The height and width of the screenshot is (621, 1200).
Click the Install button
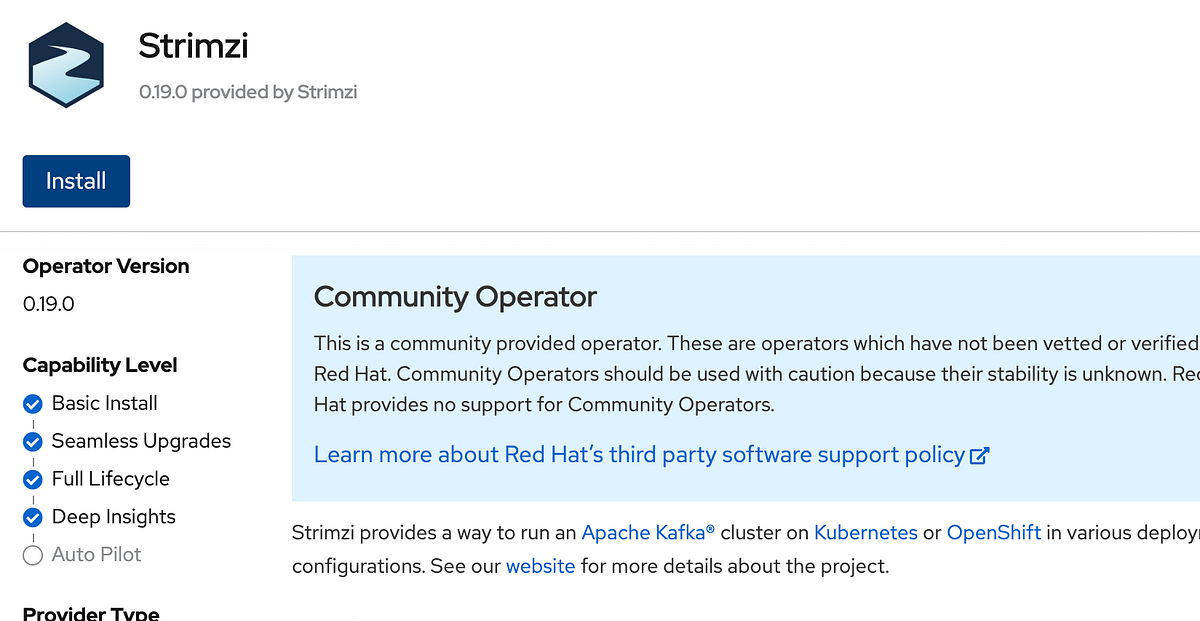click(x=76, y=181)
